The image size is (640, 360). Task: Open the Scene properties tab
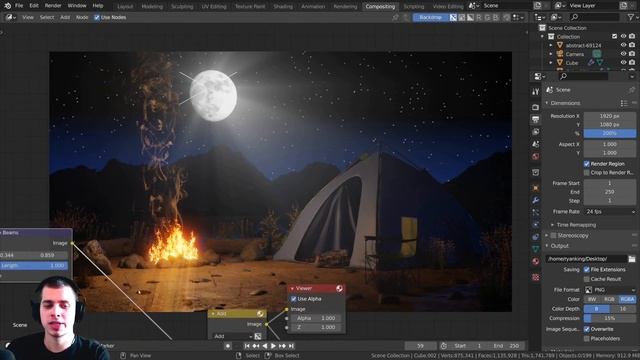(x=536, y=144)
